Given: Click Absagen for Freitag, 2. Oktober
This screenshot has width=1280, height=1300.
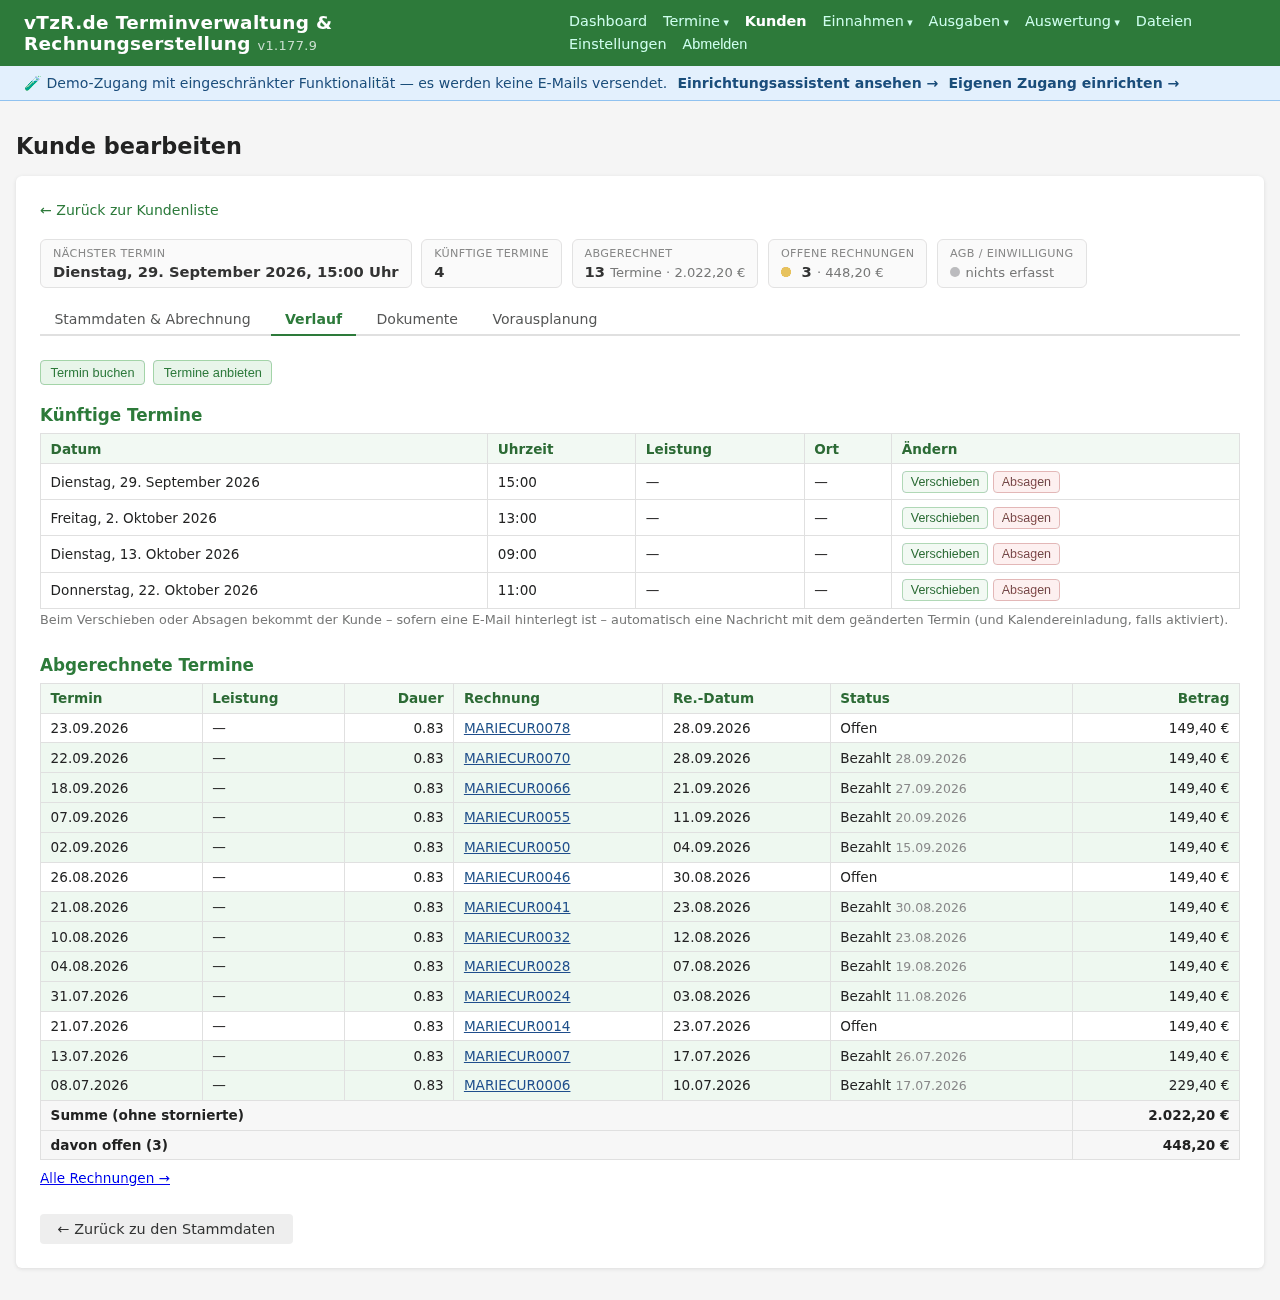Looking at the screenshot, I should point(1026,518).
